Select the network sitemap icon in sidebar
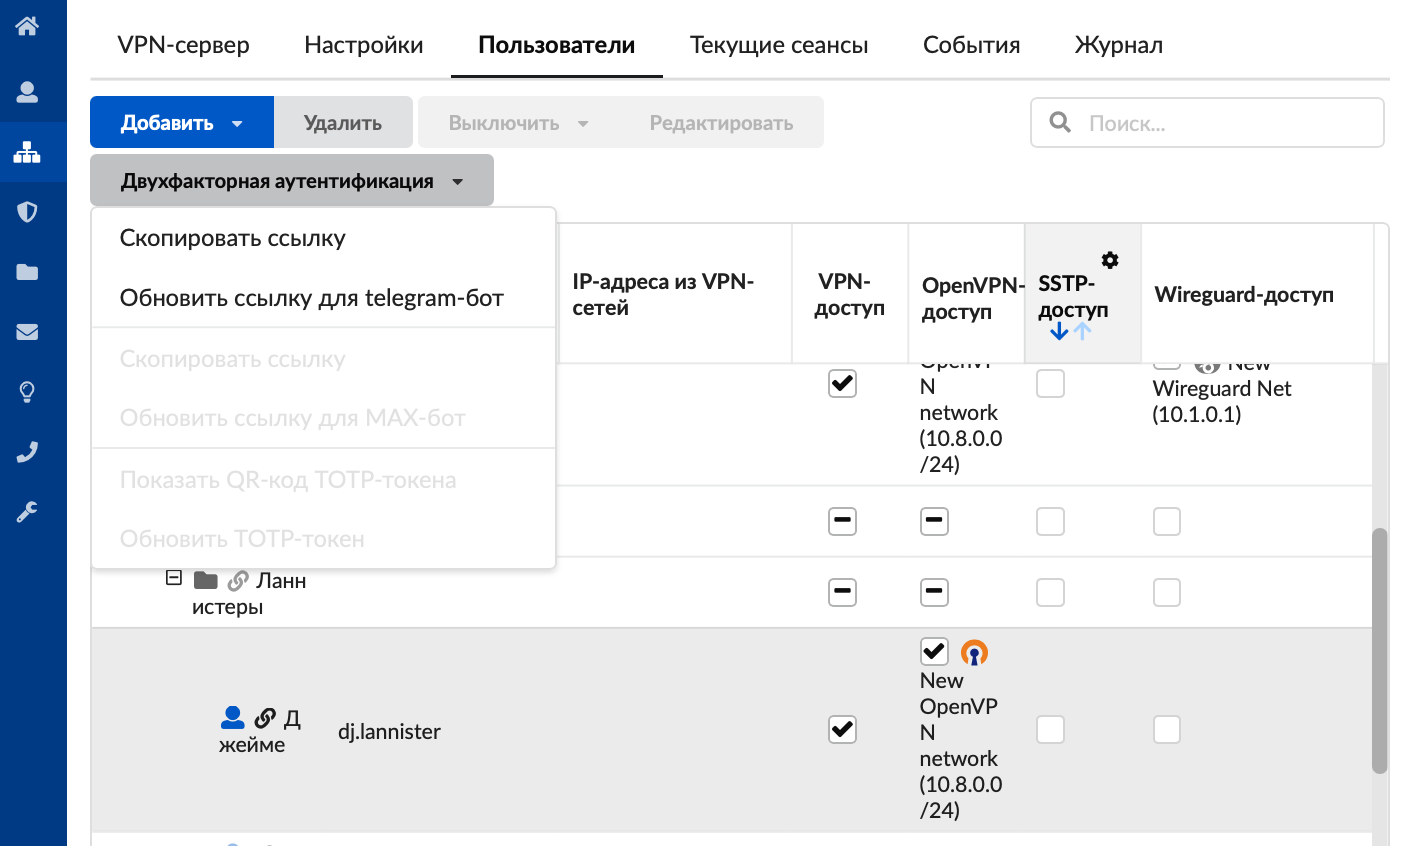Screen dimensions: 1408x846 click(x=27, y=152)
